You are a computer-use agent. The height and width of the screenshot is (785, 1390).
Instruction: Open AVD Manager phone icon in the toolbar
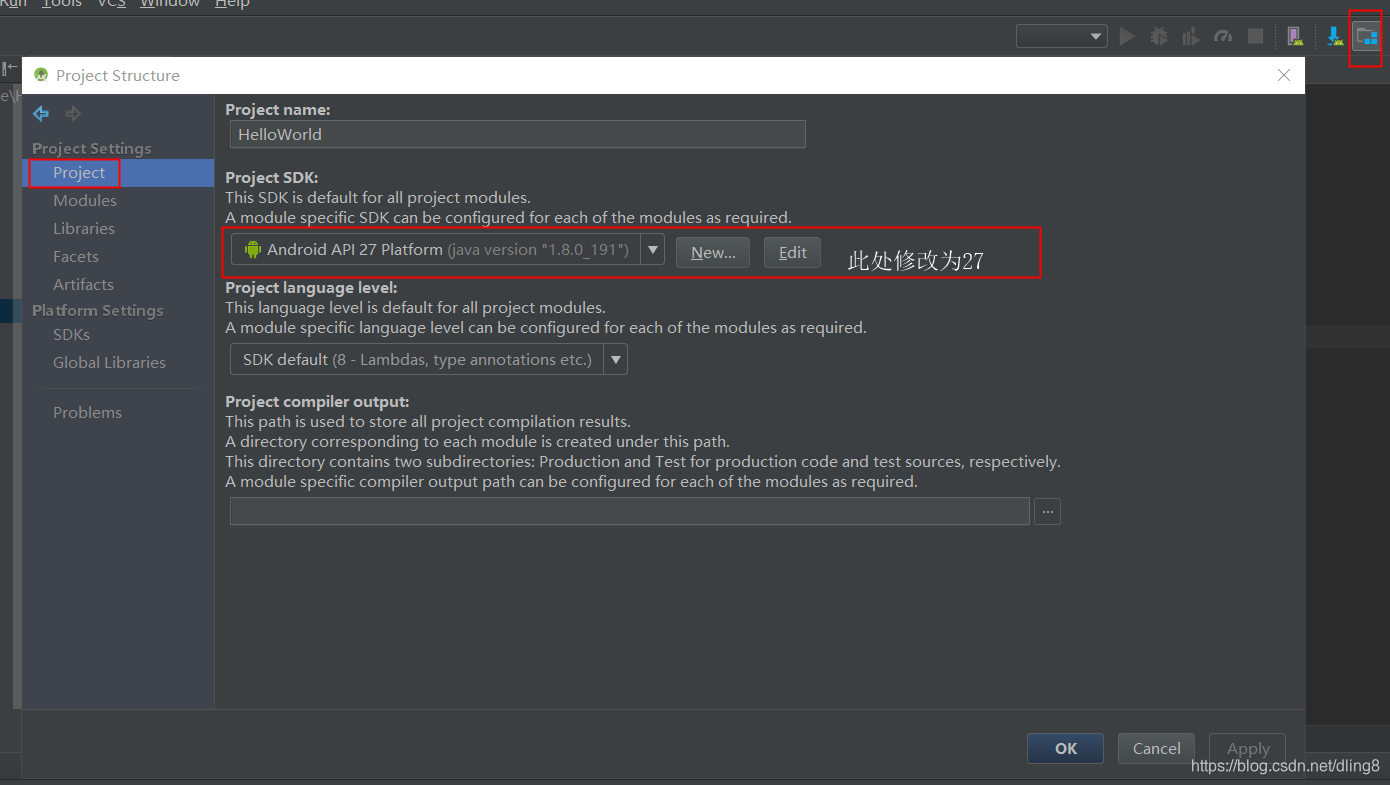[1295, 37]
